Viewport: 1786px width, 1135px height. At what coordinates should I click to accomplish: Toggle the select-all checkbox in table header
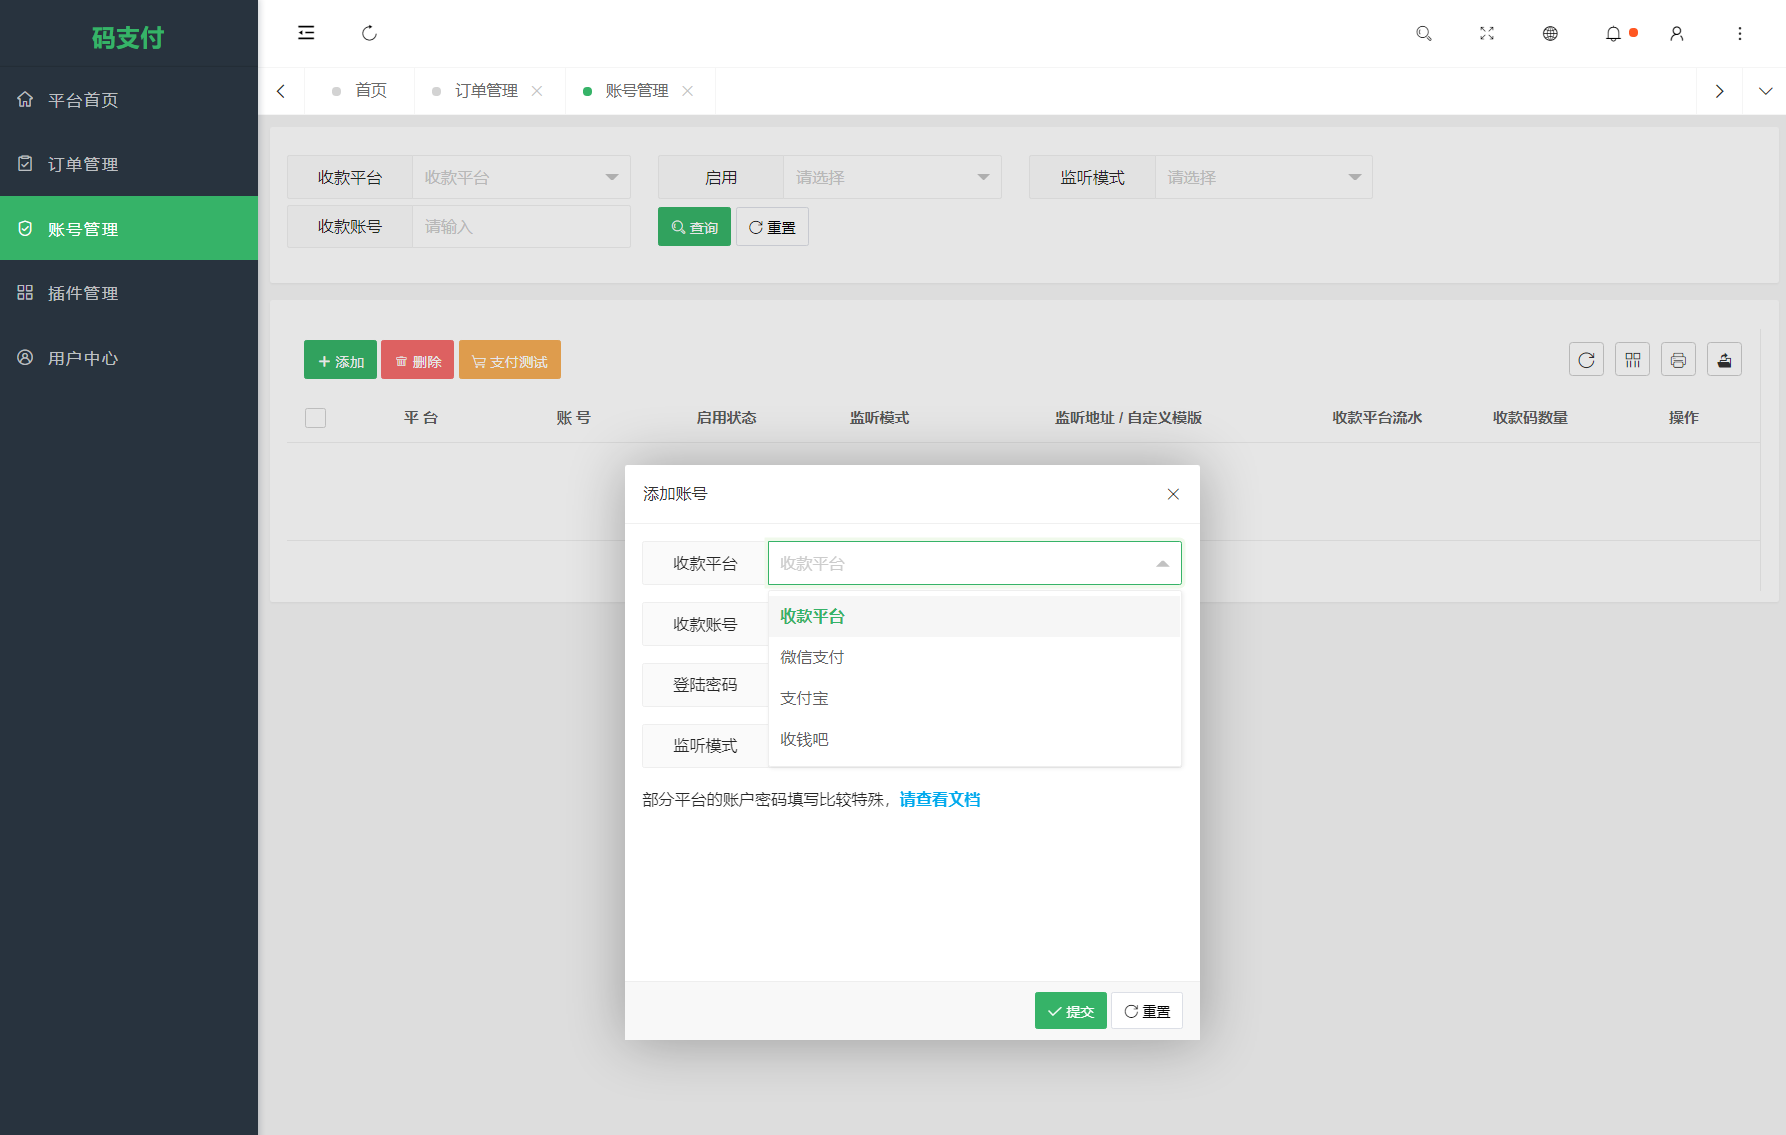click(x=315, y=417)
